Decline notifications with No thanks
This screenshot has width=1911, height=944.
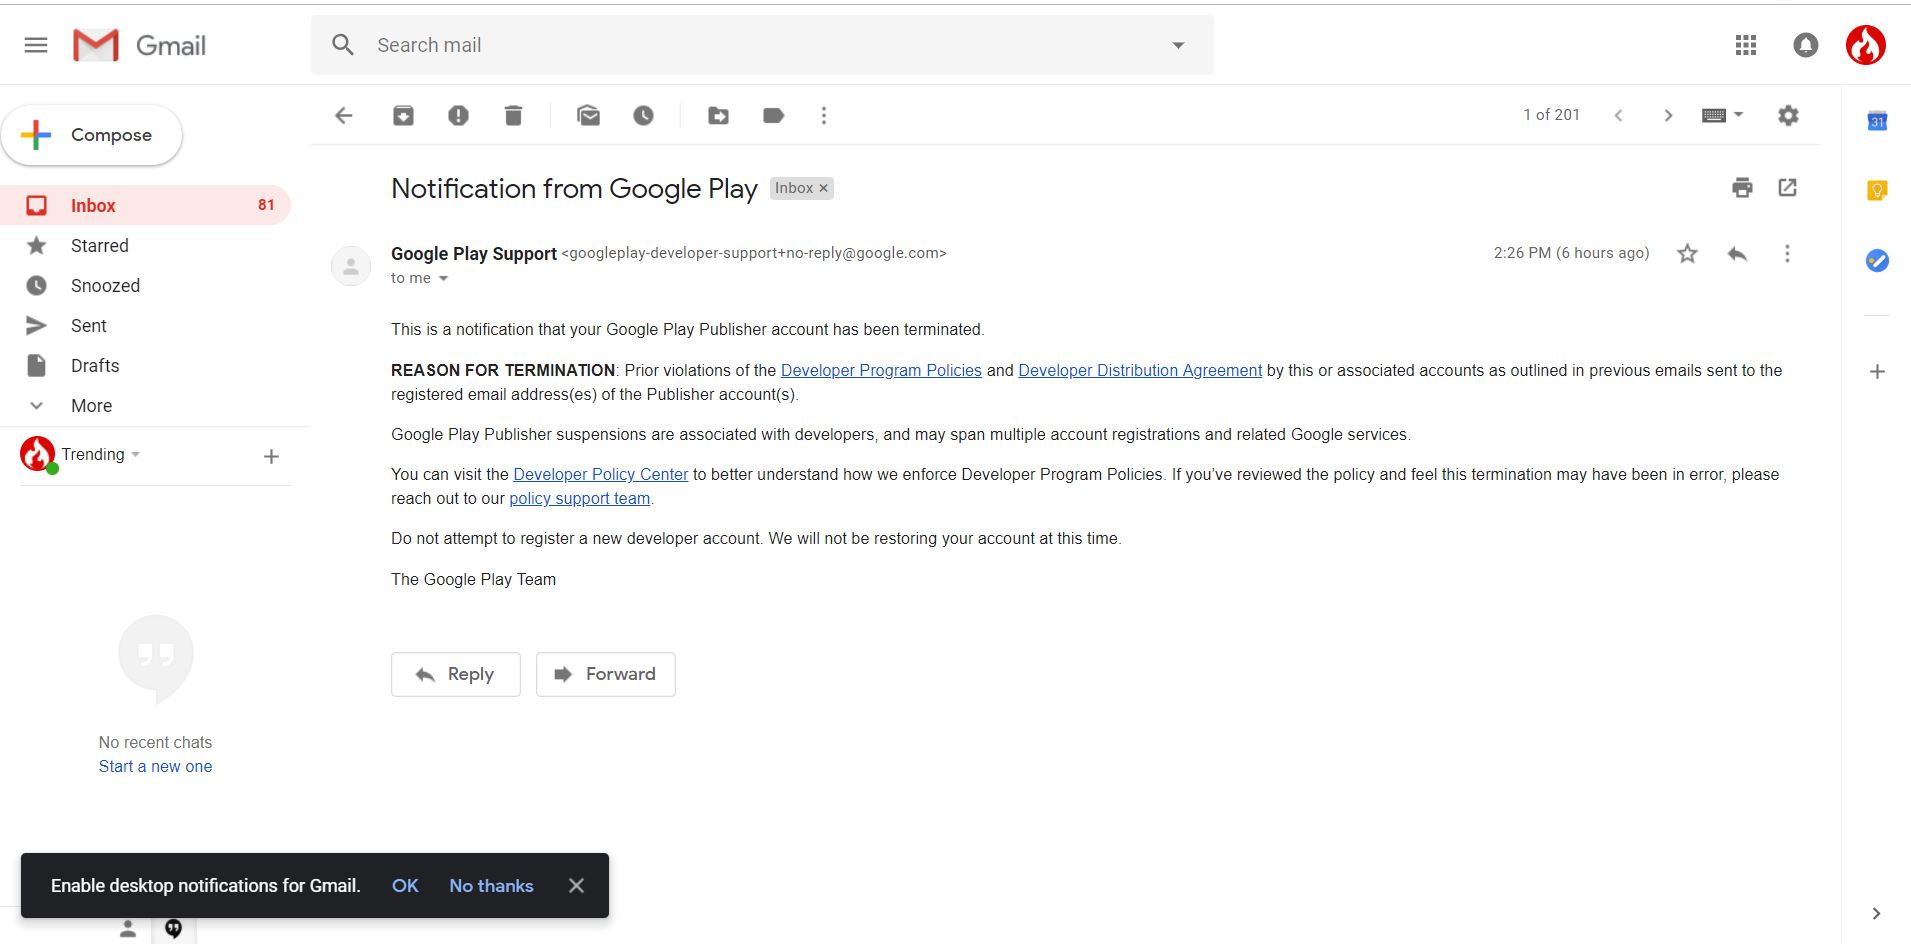click(x=491, y=886)
